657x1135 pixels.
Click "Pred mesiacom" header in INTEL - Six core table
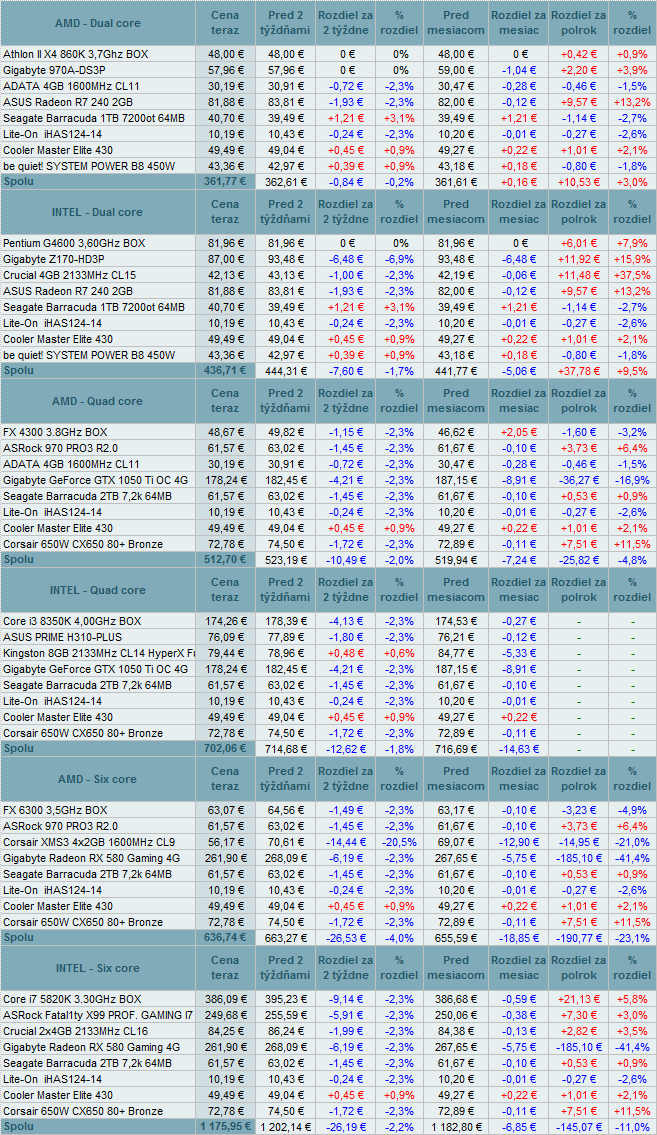coord(456,968)
